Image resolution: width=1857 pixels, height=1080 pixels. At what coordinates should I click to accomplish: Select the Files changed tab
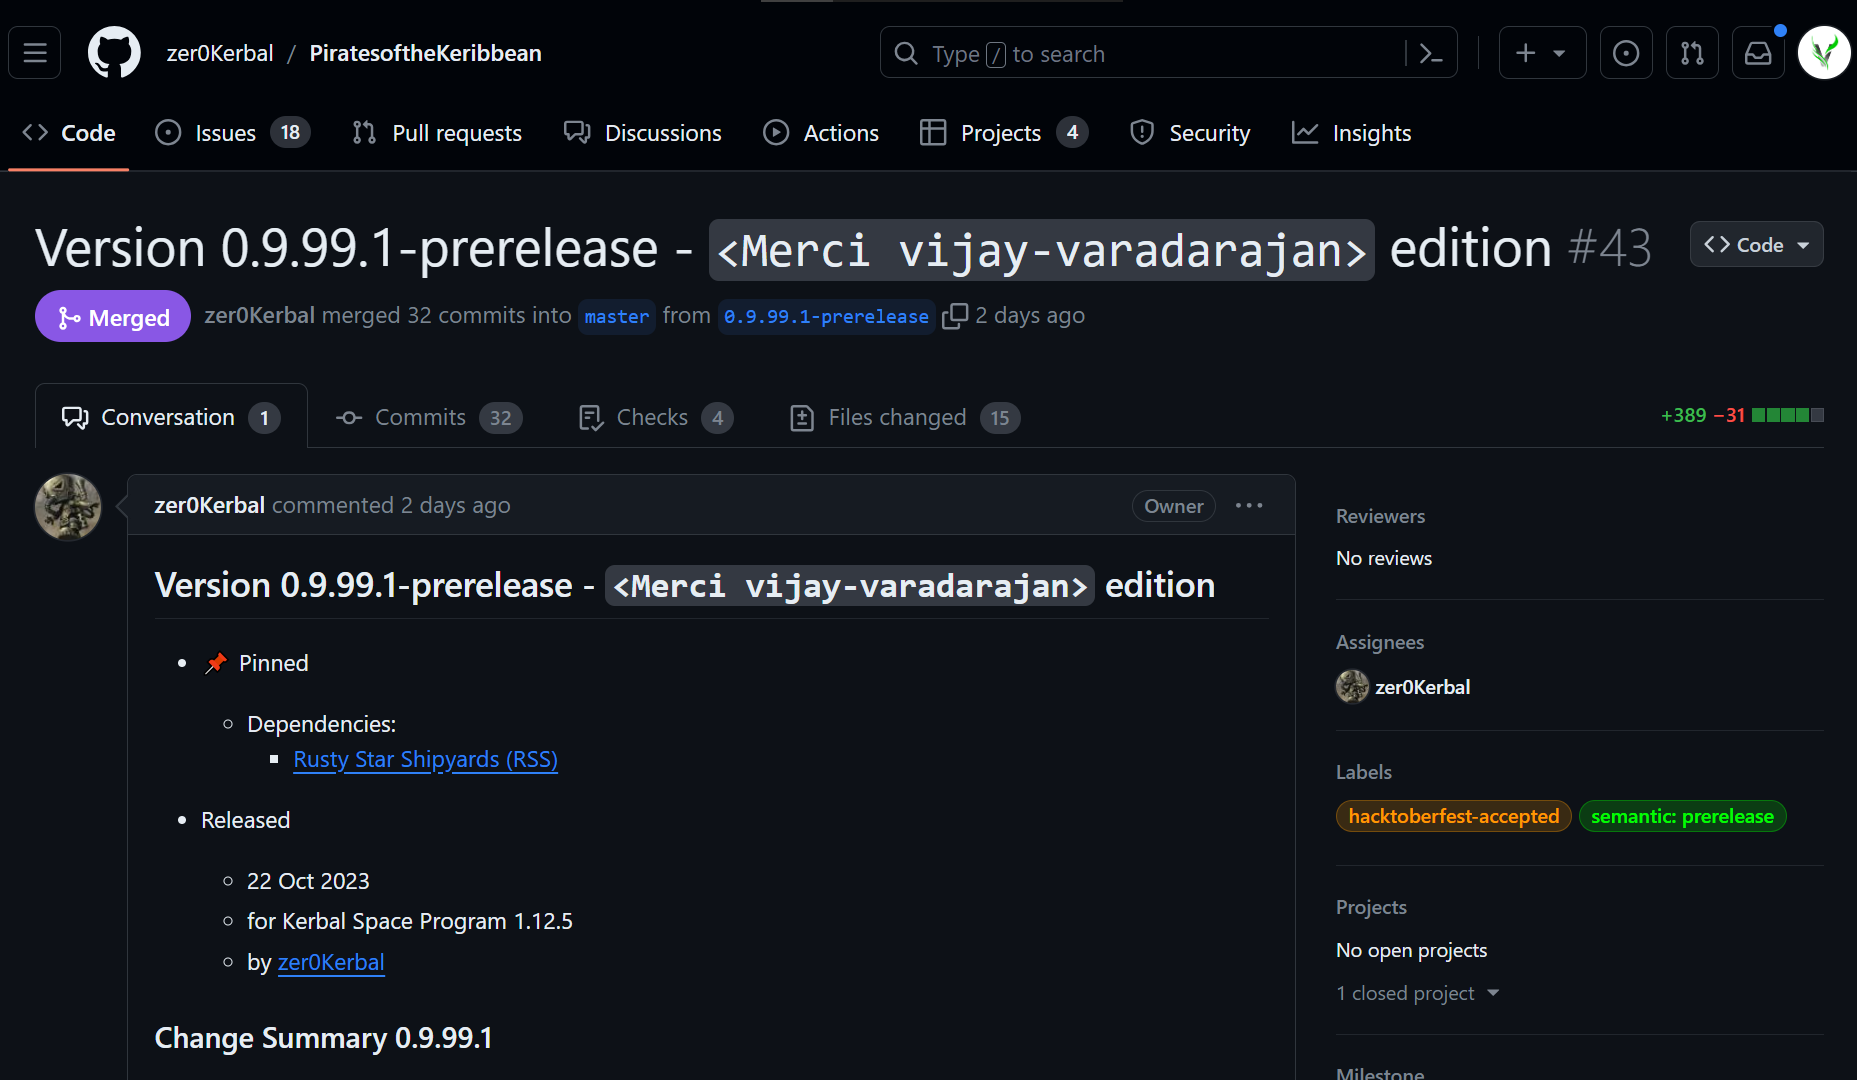905,417
